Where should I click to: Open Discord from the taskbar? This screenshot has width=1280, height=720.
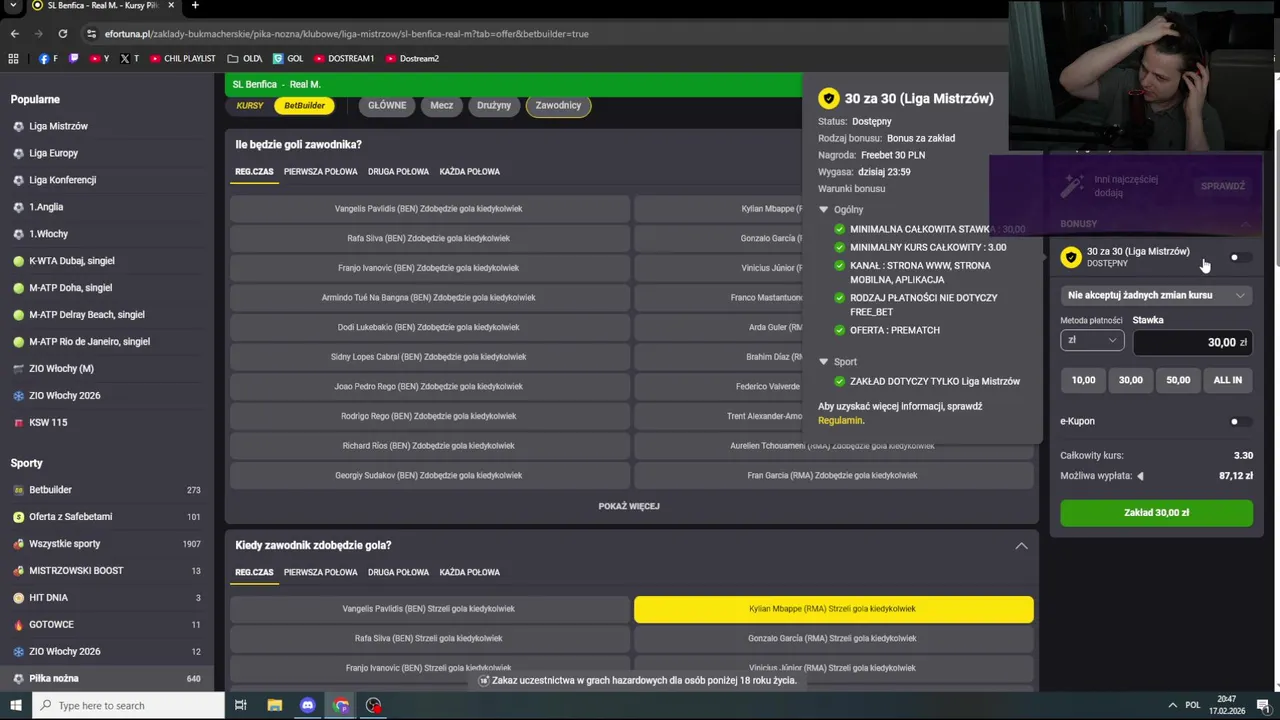pyautogui.click(x=308, y=705)
